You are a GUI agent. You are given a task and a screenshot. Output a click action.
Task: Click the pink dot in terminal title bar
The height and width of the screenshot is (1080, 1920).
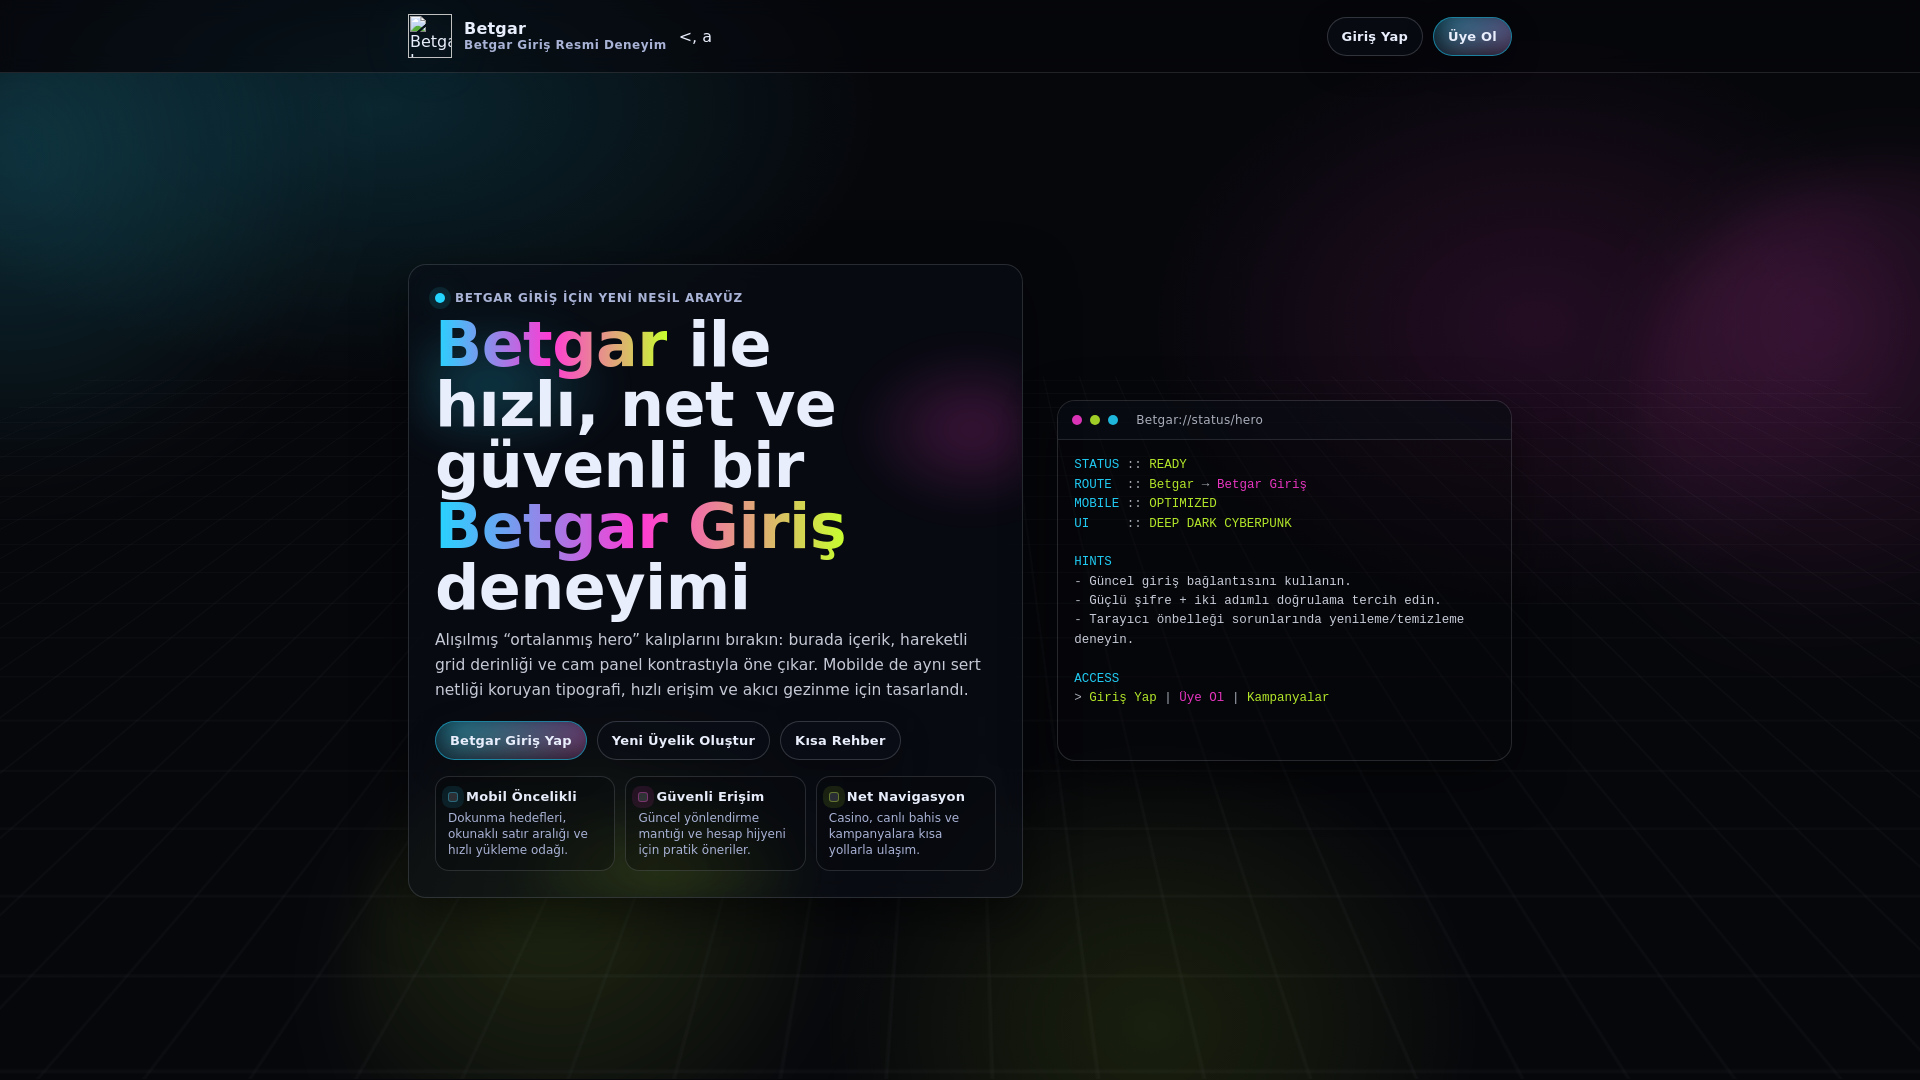1077,420
